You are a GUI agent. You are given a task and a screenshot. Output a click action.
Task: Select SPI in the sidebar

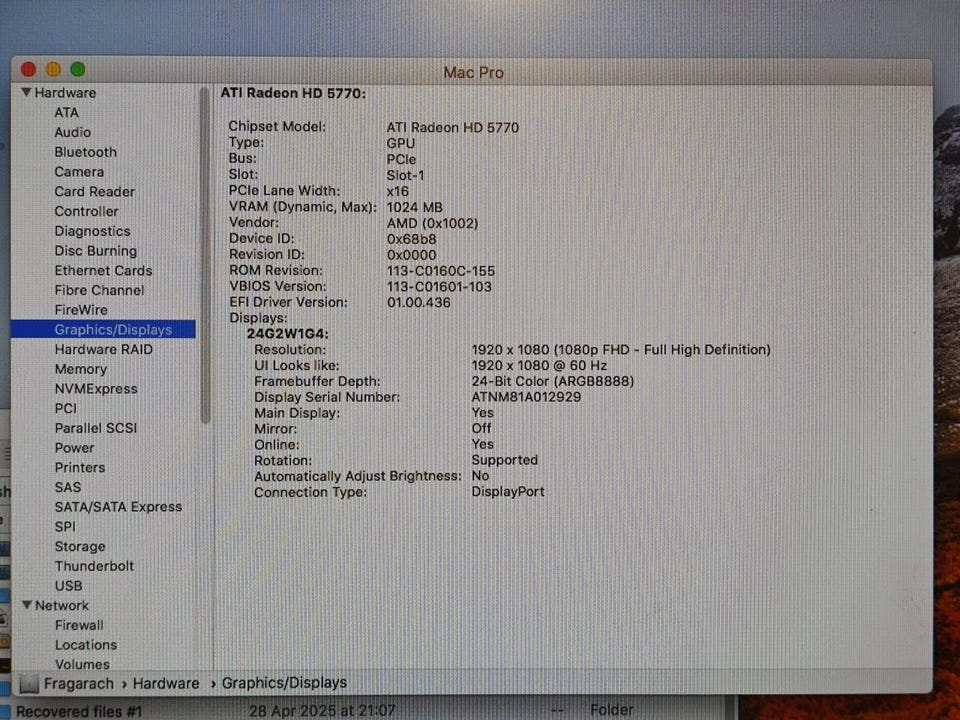point(65,527)
